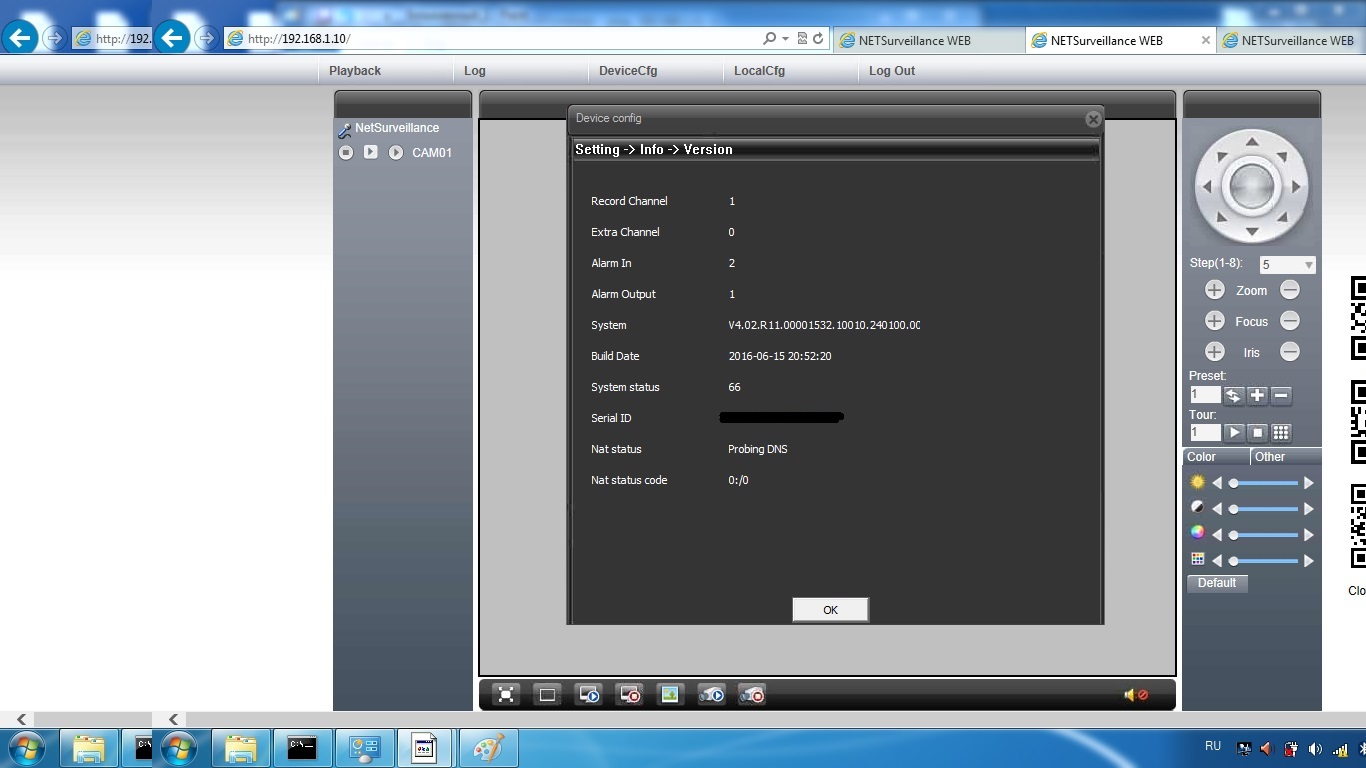The height and width of the screenshot is (768, 1366).
Task: Open the Step(1-8) dropdown
Action: point(1308,265)
